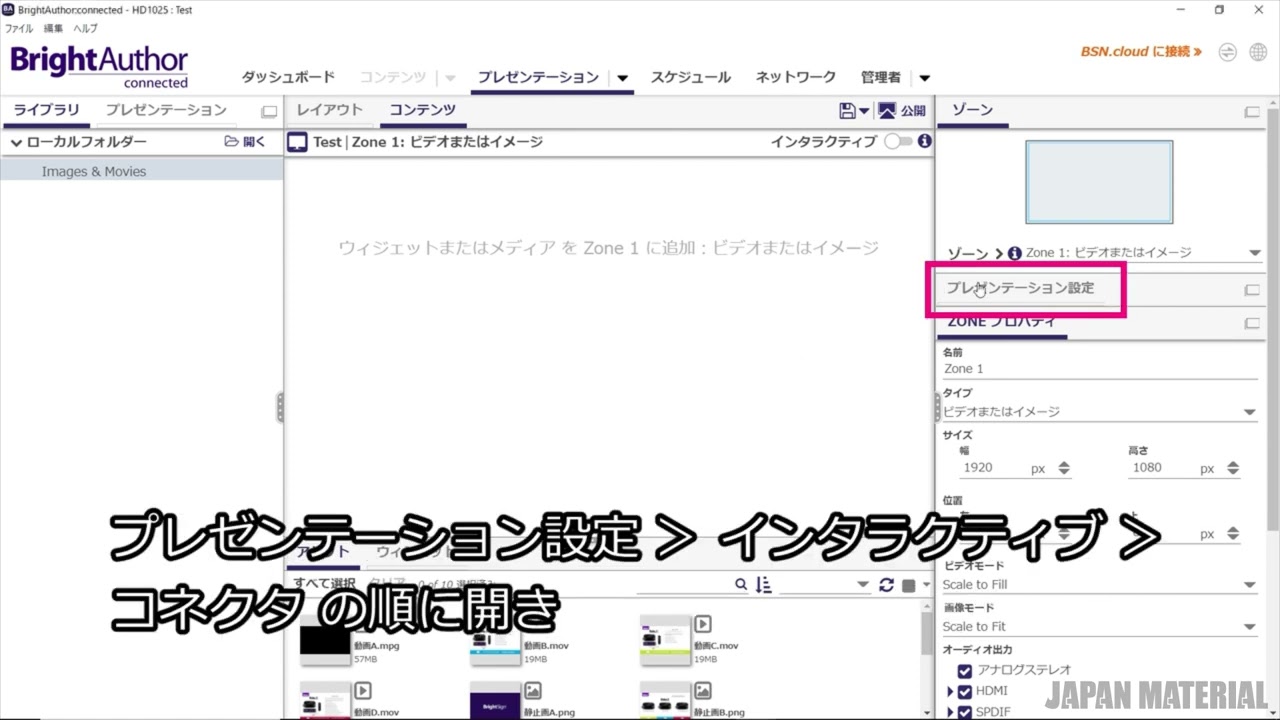Image resolution: width=1280 pixels, height=720 pixels.
Task: Open the タイプ ビデオまたはイメージ dropdown
Action: pyautogui.click(x=1100, y=412)
